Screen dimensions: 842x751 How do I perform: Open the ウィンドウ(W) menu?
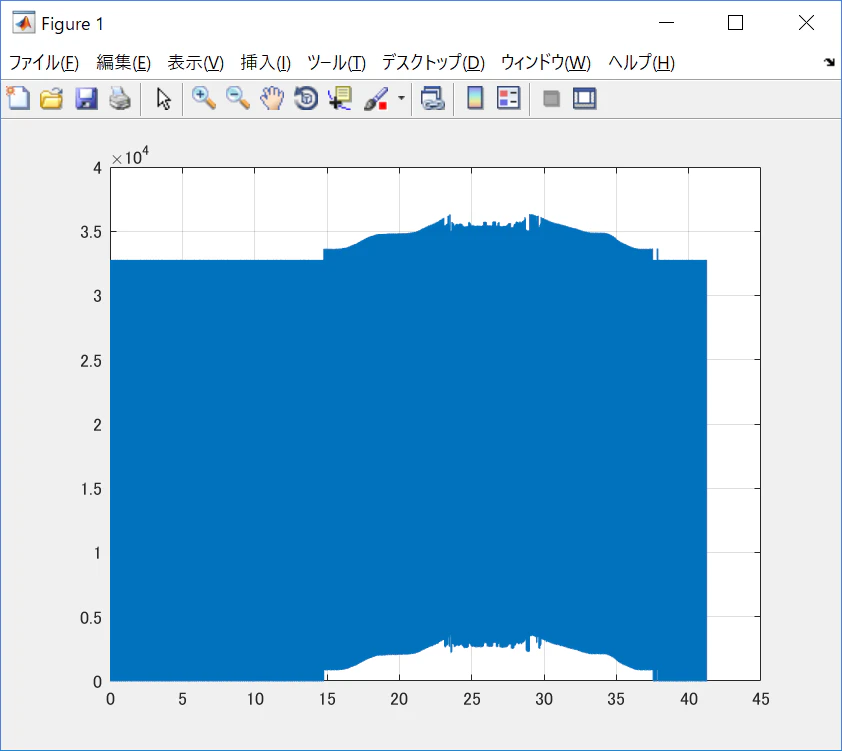coord(546,63)
